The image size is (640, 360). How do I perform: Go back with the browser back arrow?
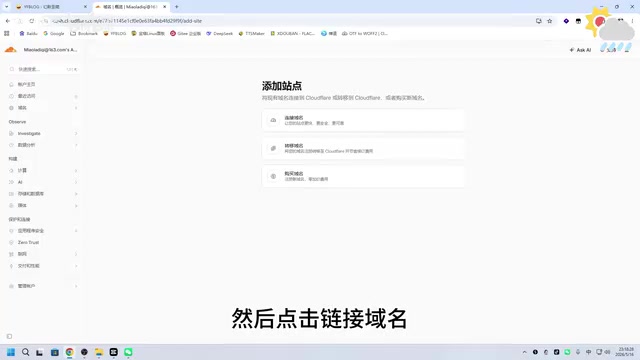(x=8, y=21)
